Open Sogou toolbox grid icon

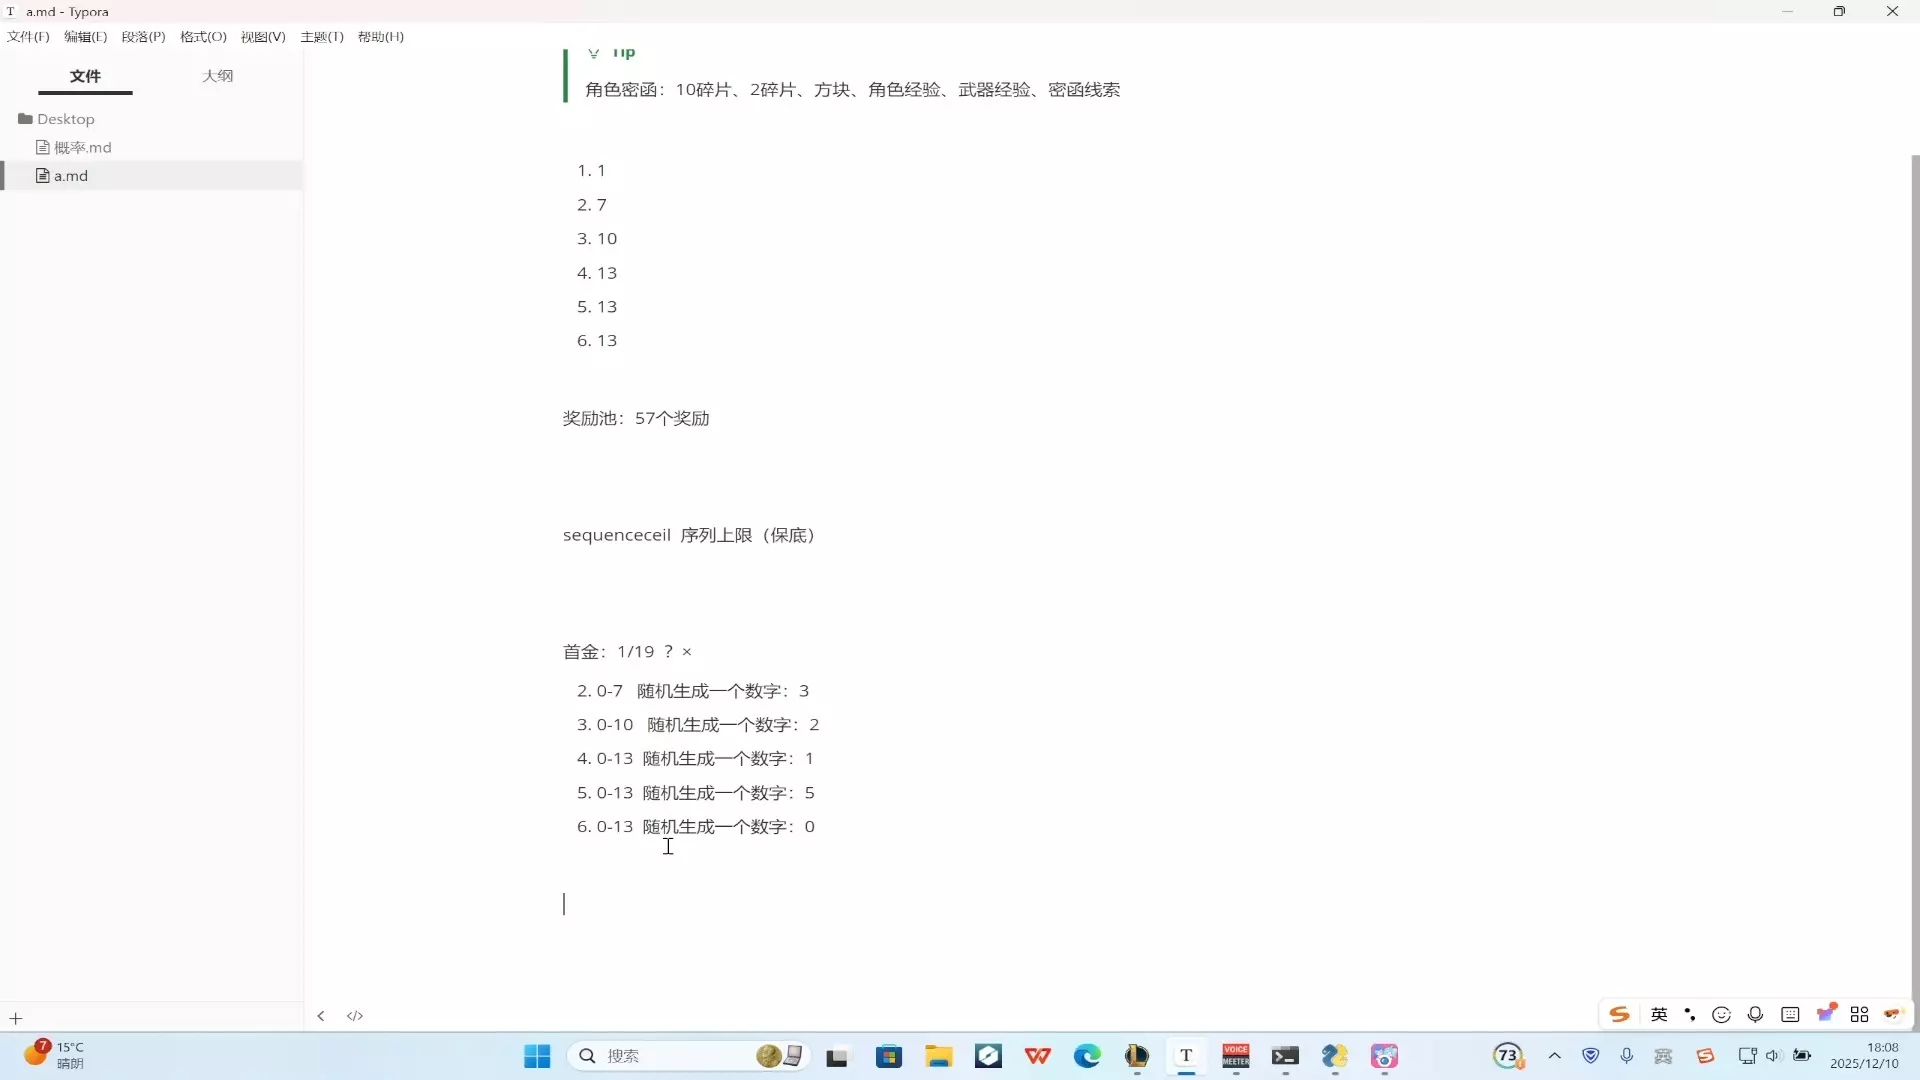[x=1859, y=1015]
